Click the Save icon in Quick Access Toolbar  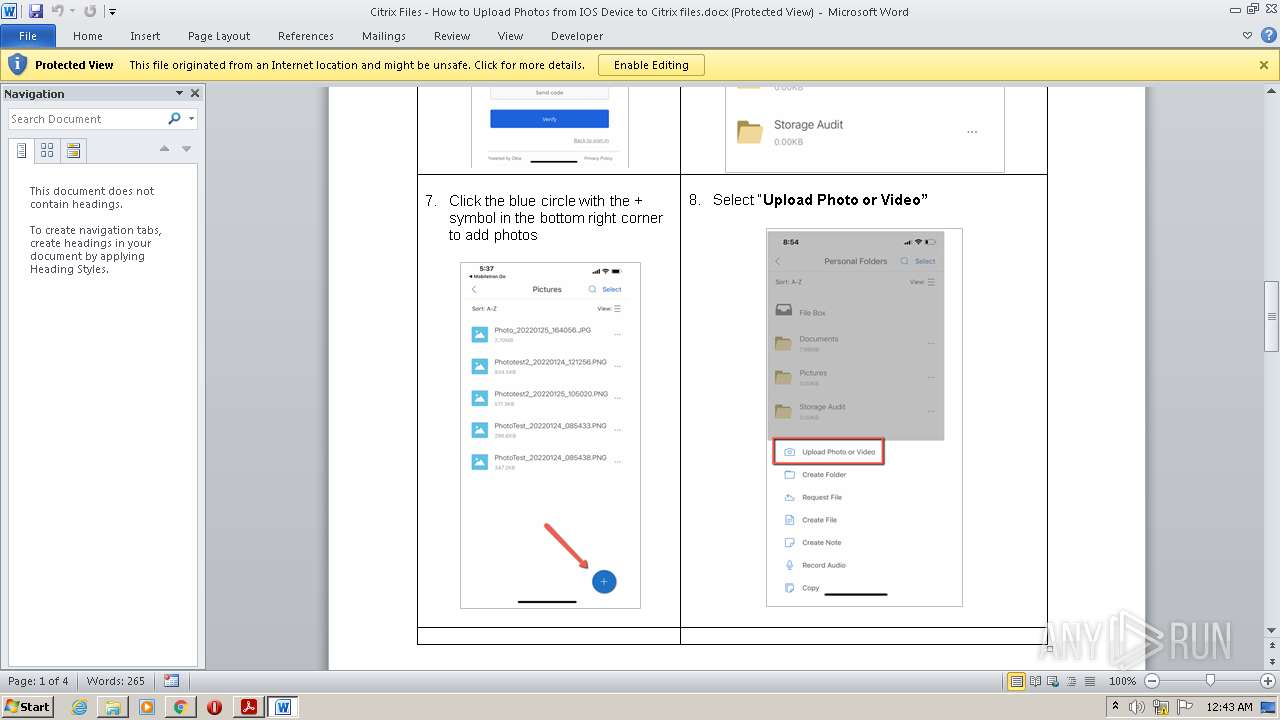[x=36, y=11]
